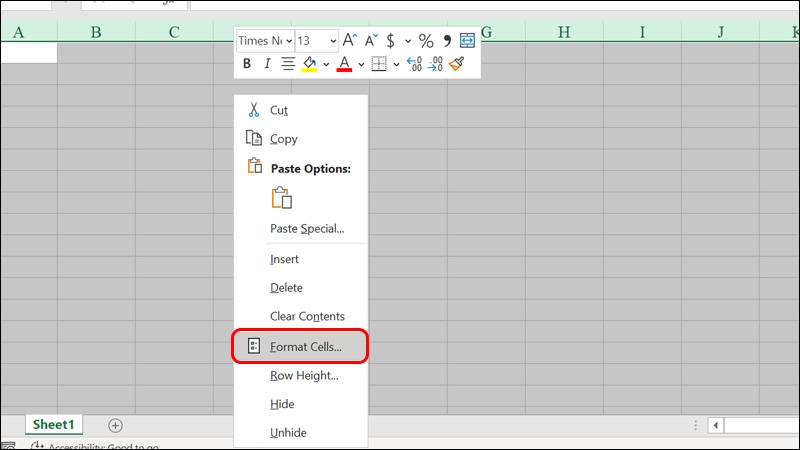Click horizontal scrollbar left arrow
800x450 pixels.
(x=715, y=425)
